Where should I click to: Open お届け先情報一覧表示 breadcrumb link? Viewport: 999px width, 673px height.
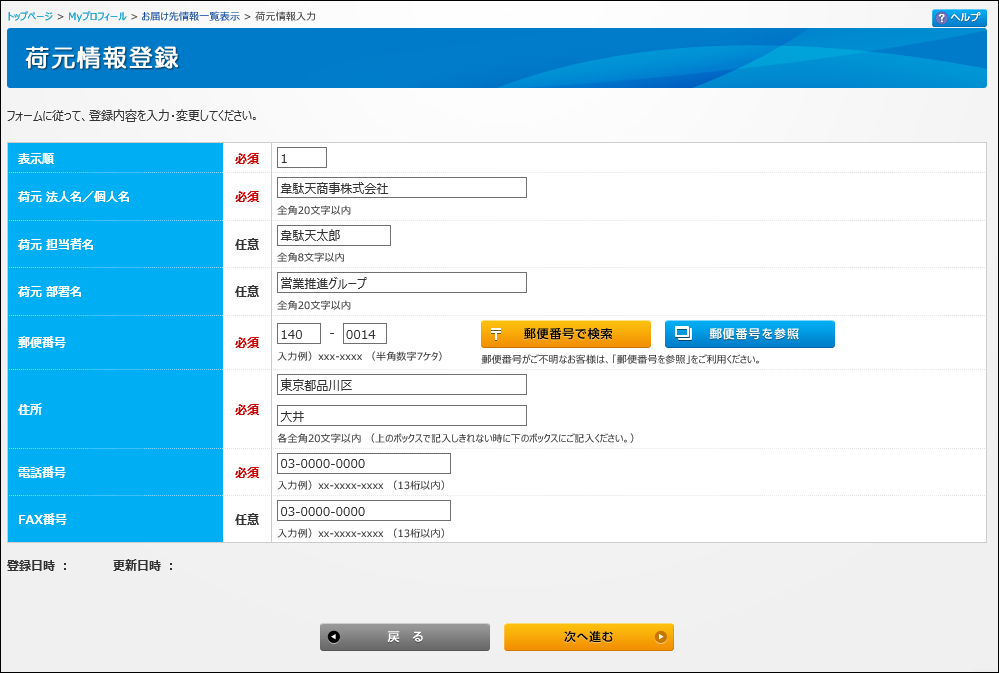190,17
